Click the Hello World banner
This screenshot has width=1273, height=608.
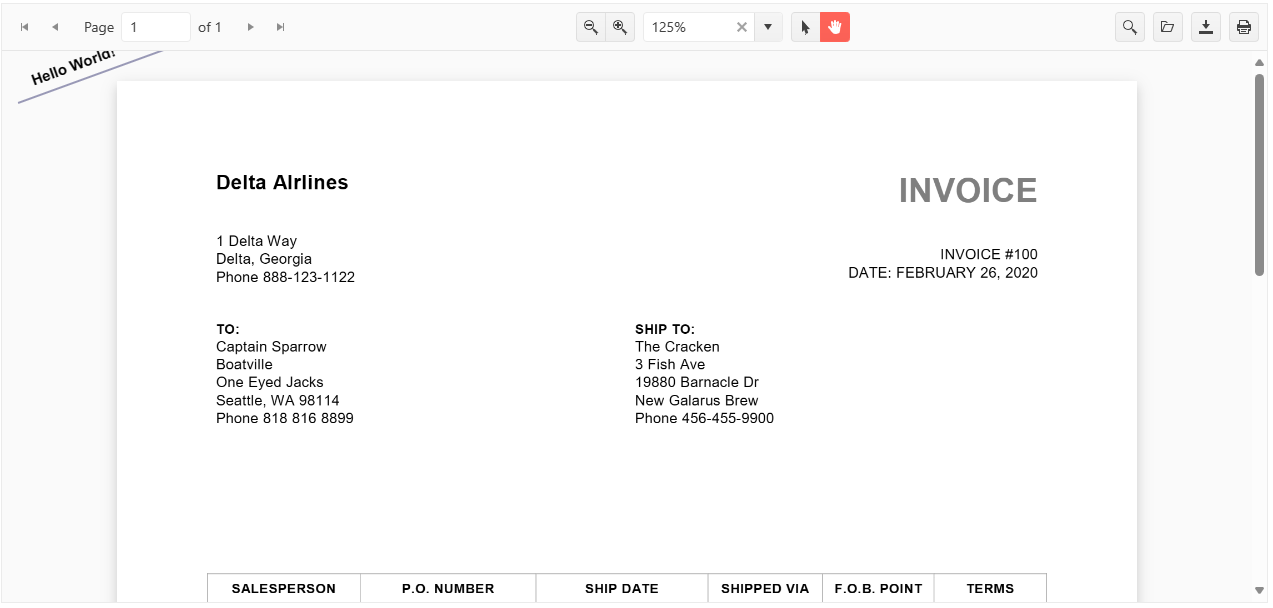(74, 67)
